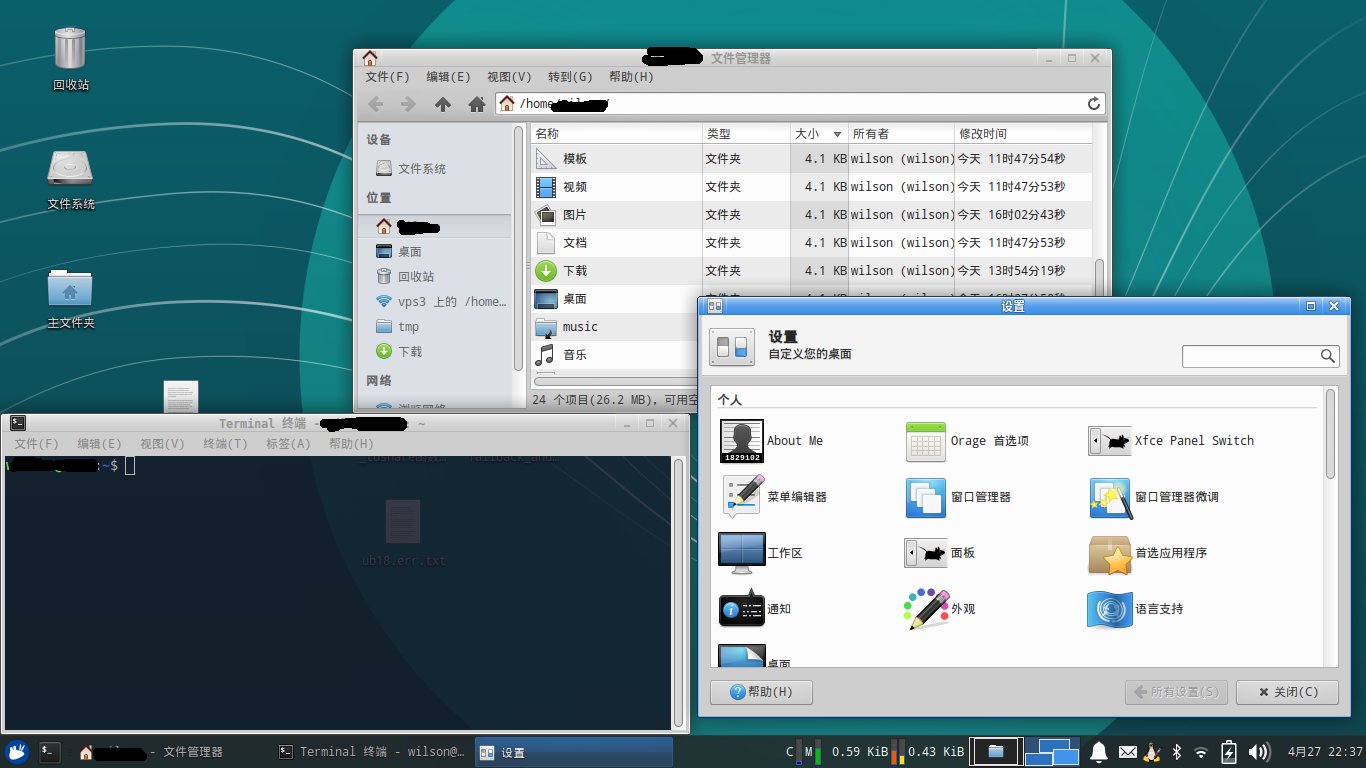Click the file manager sidebar scrollbar
The height and width of the screenshot is (768, 1366).
pyautogui.click(x=518, y=248)
